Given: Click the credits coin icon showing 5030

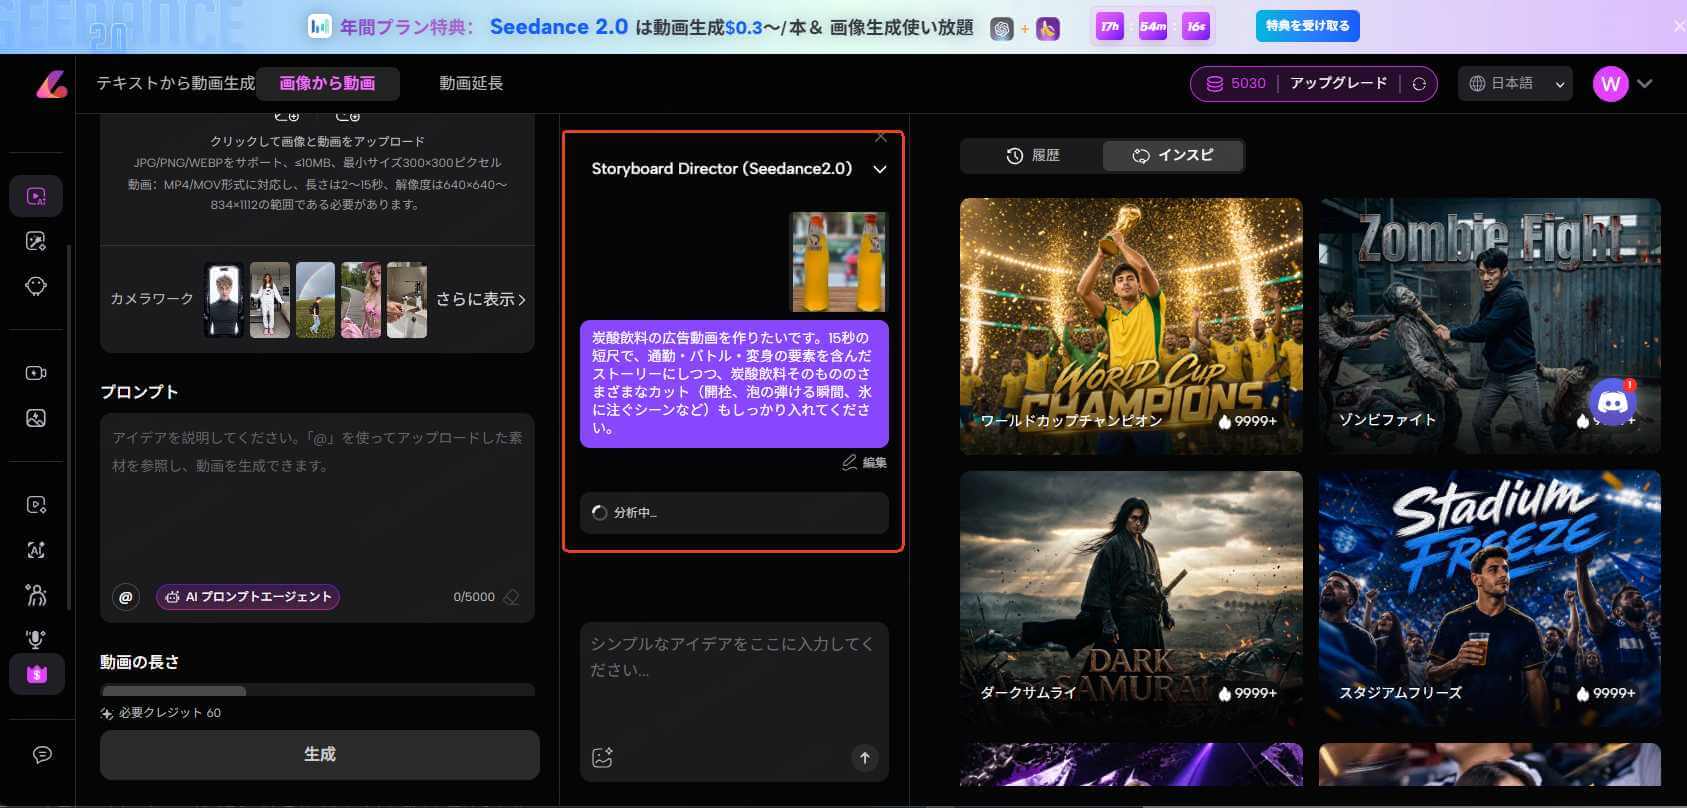Looking at the screenshot, I should (1215, 84).
